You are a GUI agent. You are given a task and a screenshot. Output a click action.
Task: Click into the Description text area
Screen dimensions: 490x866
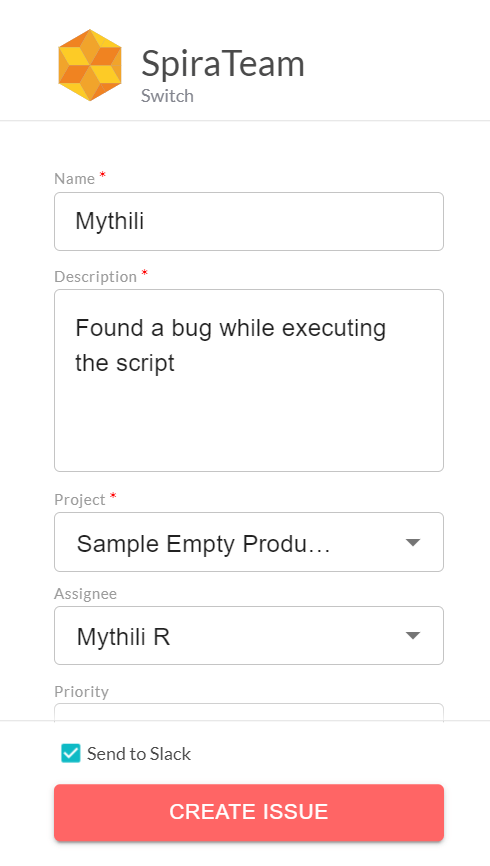(x=249, y=381)
